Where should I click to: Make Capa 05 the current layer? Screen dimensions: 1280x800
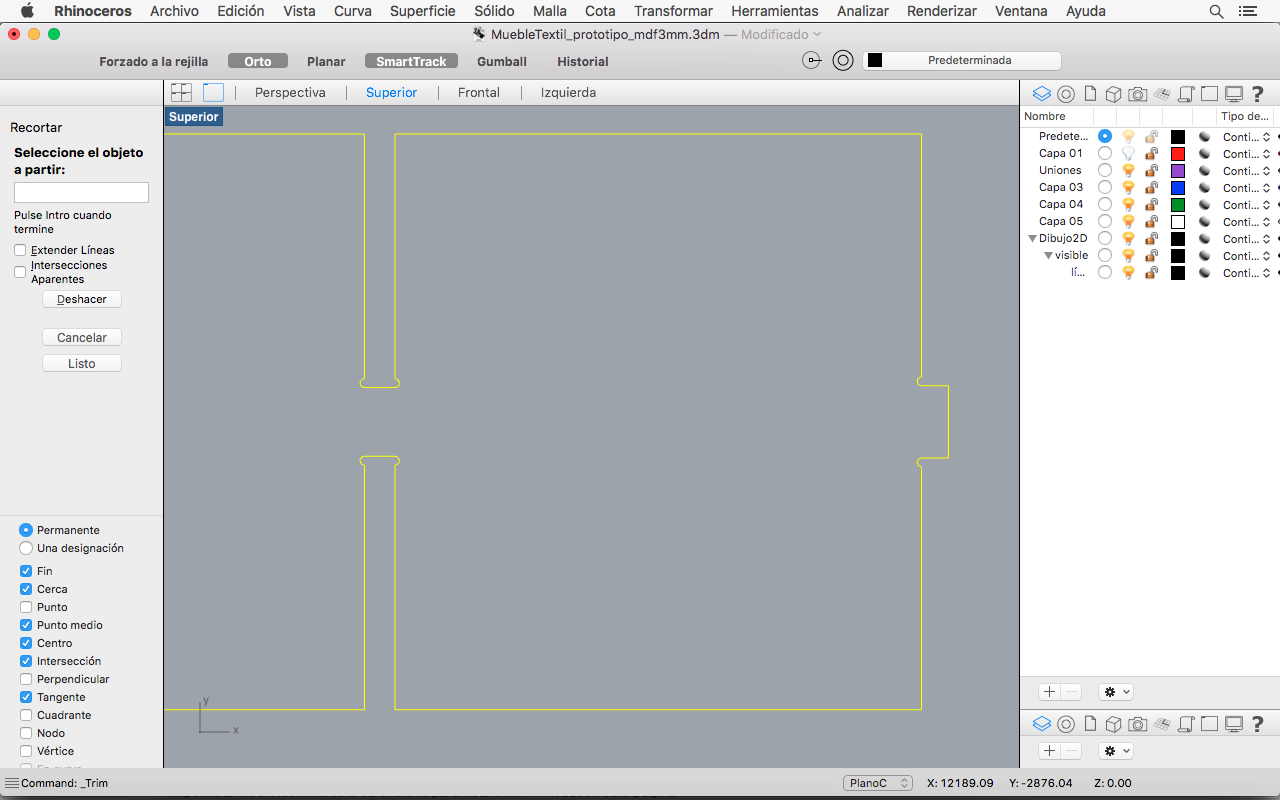[x=1104, y=221]
